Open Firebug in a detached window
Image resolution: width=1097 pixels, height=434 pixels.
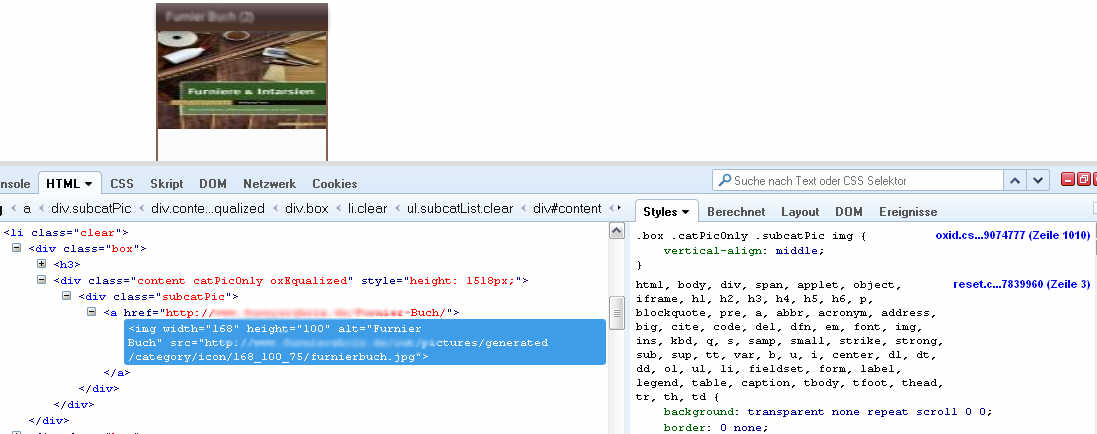1082,180
